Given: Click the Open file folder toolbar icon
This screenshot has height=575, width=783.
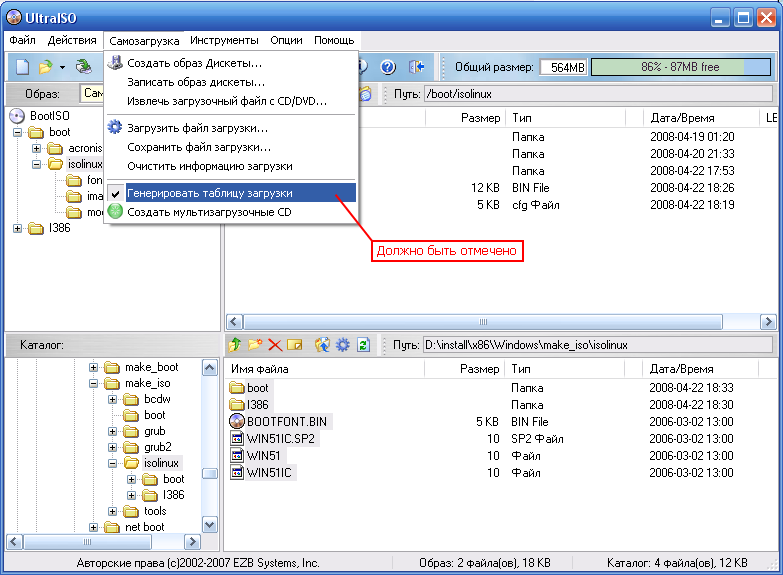Looking at the screenshot, I should [46, 66].
